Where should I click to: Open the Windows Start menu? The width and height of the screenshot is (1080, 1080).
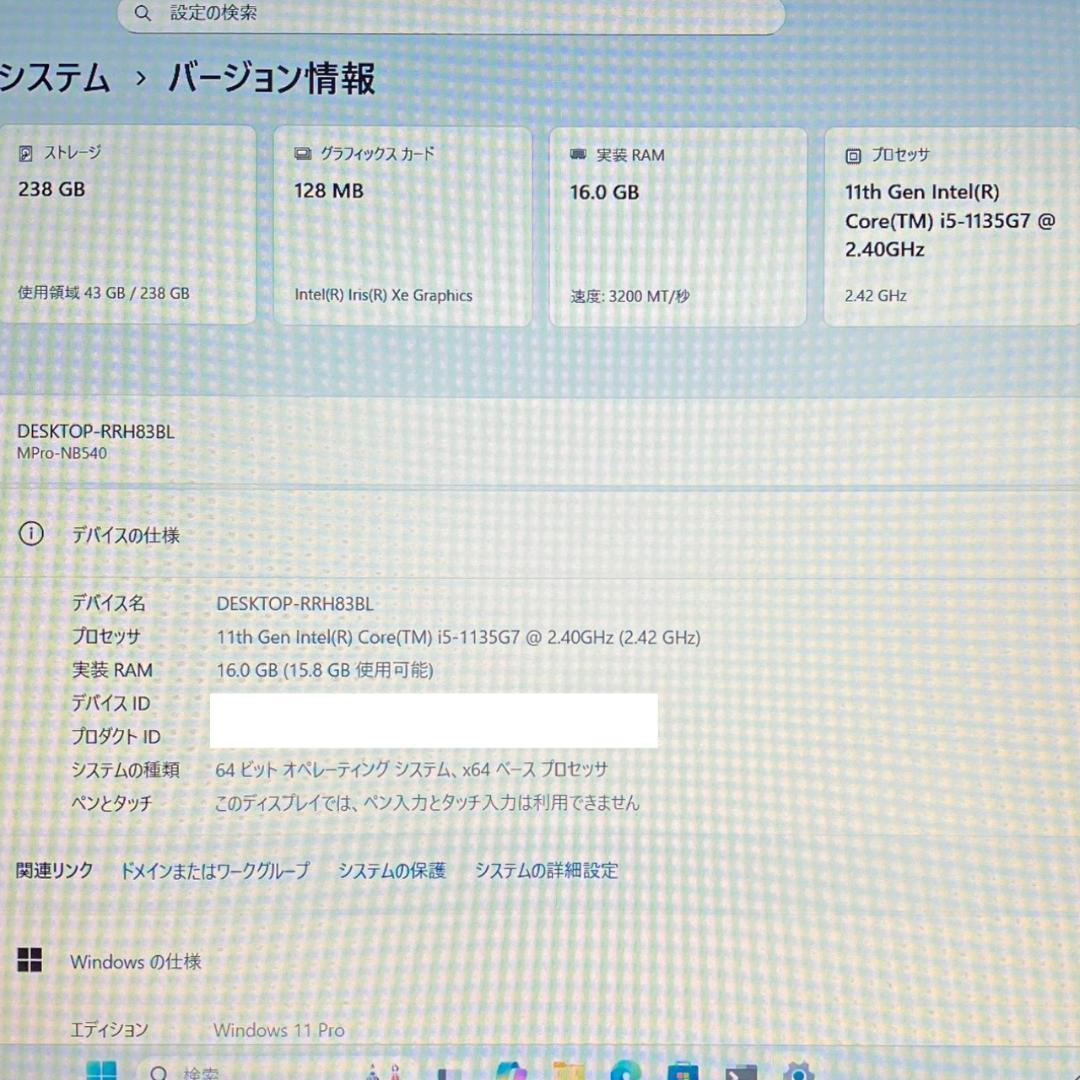click(x=102, y=1071)
